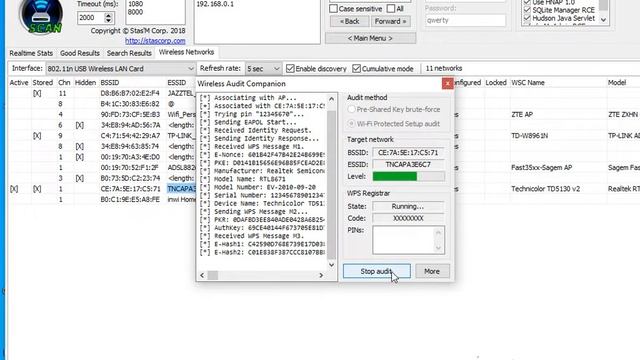Click the ESSID target field TNCAPA3E6C7

pyautogui.click(x=408, y=164)
